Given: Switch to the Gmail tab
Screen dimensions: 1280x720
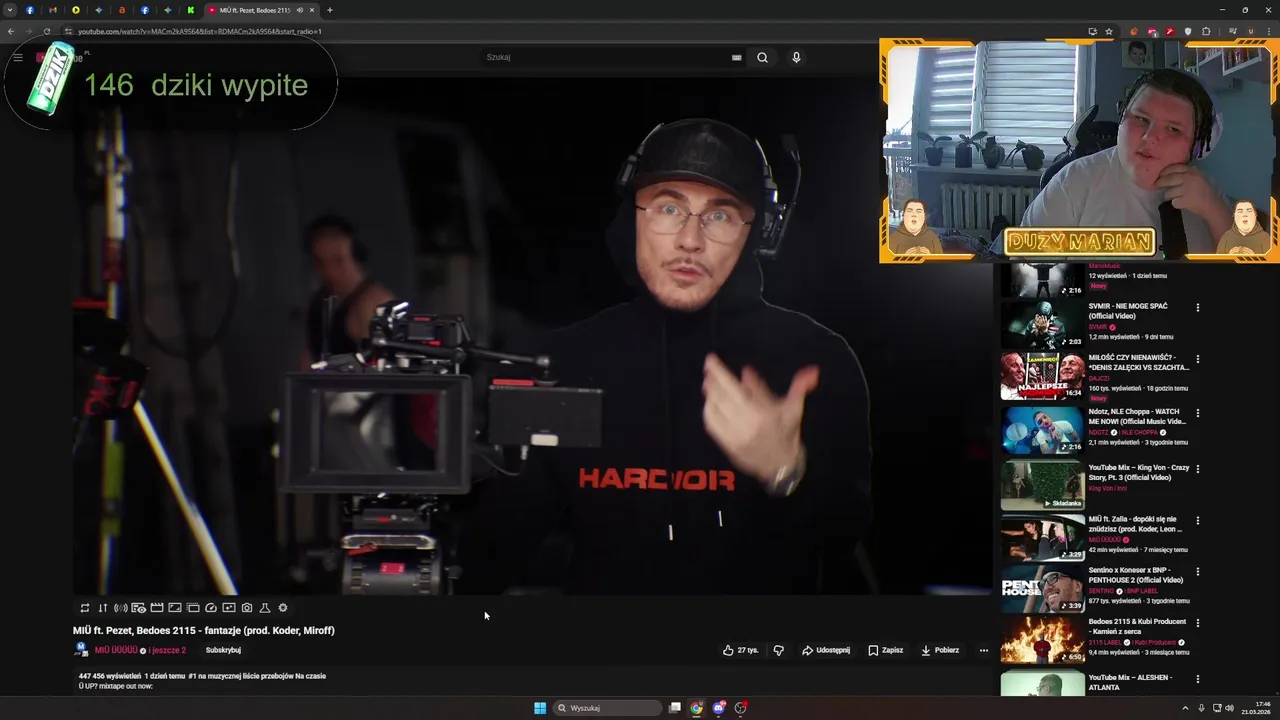Looking at the screenshot, I should pos(53,10).
